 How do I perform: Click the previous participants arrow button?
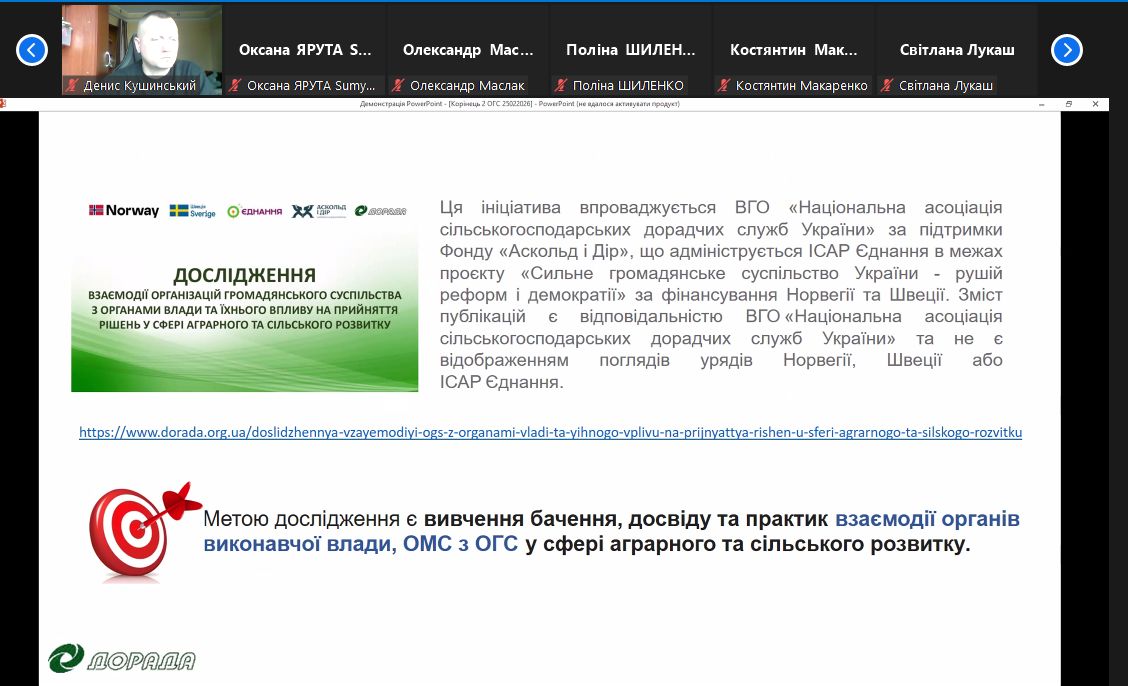click(x=32, y=49)
